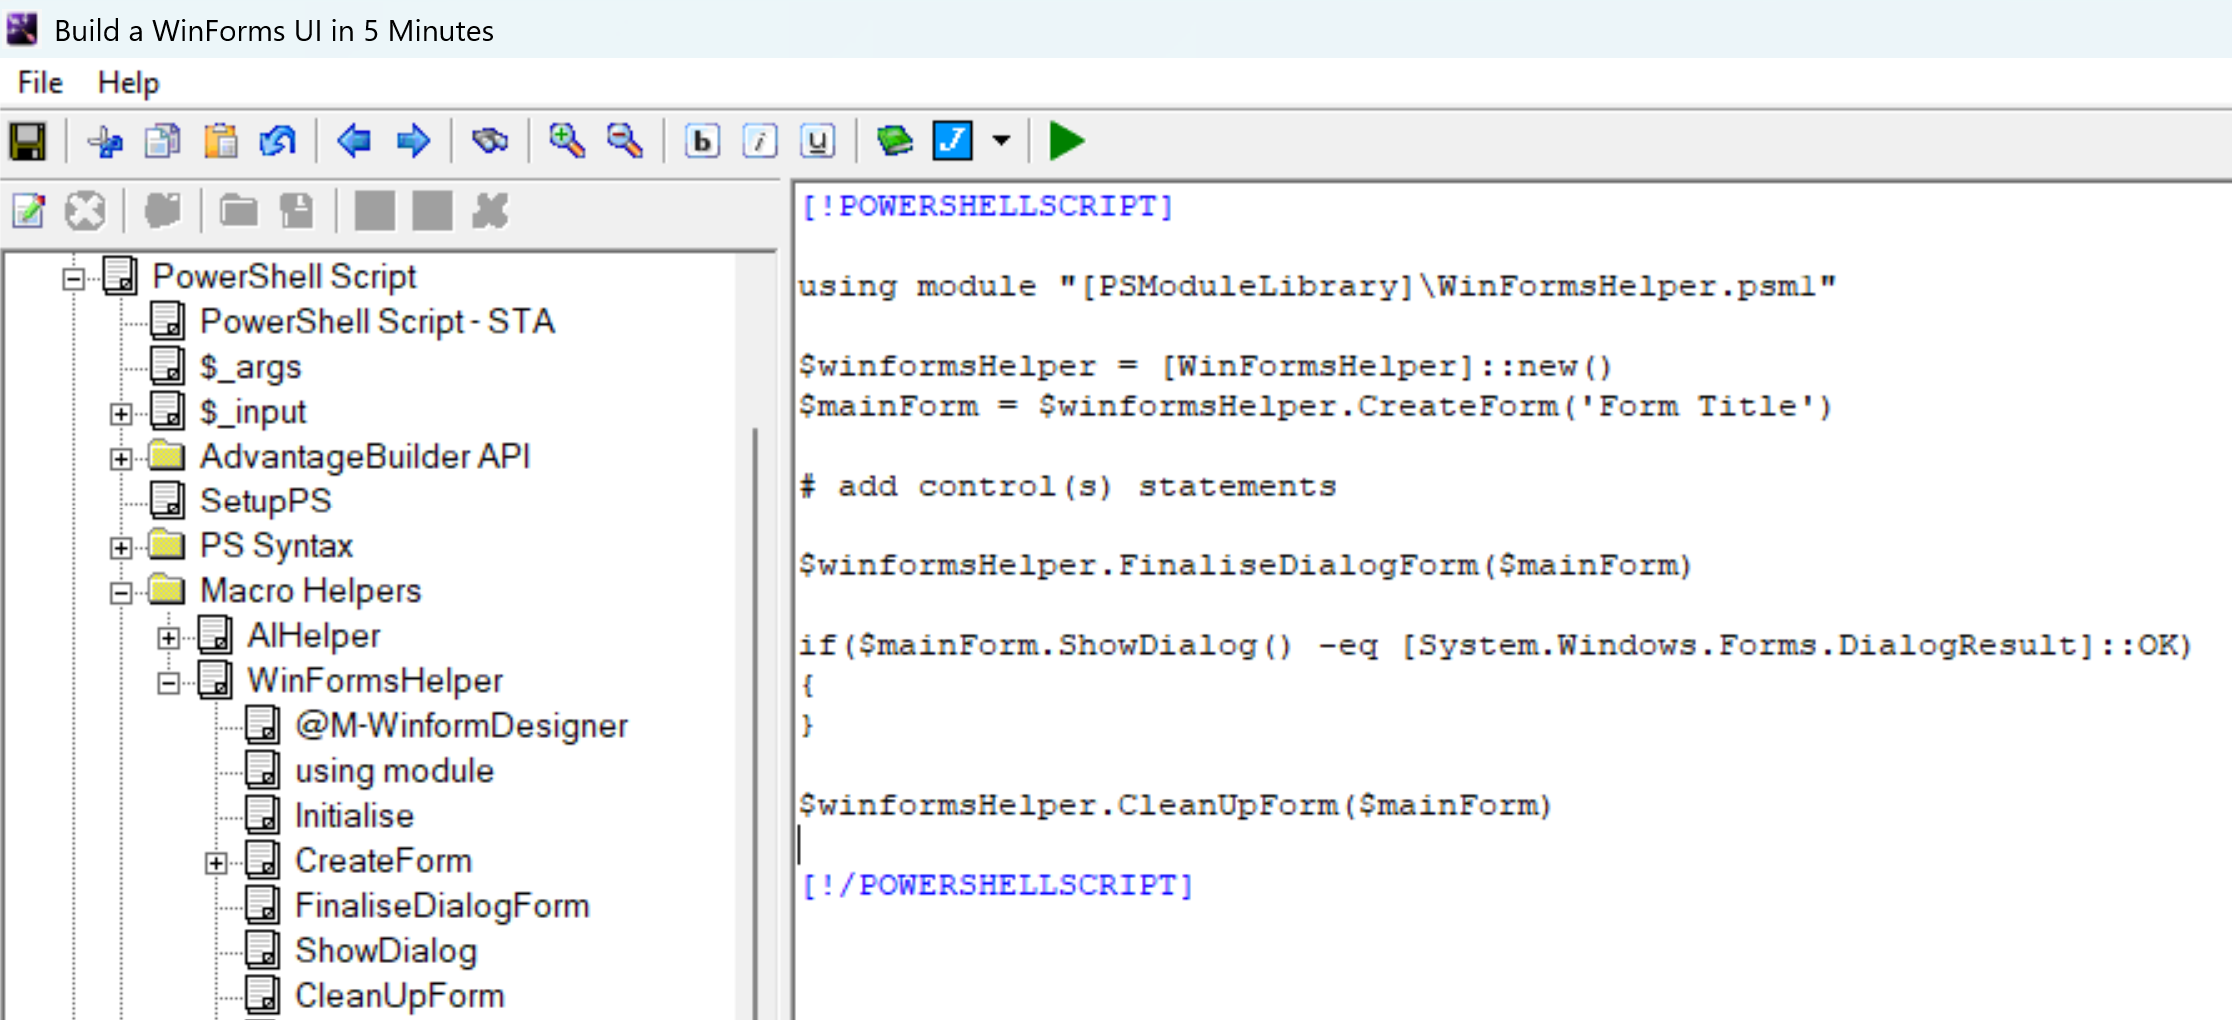This screenshot has height=1020, width=2232.
Task: Select the $_input tree item
Action: tap(253, 412)
